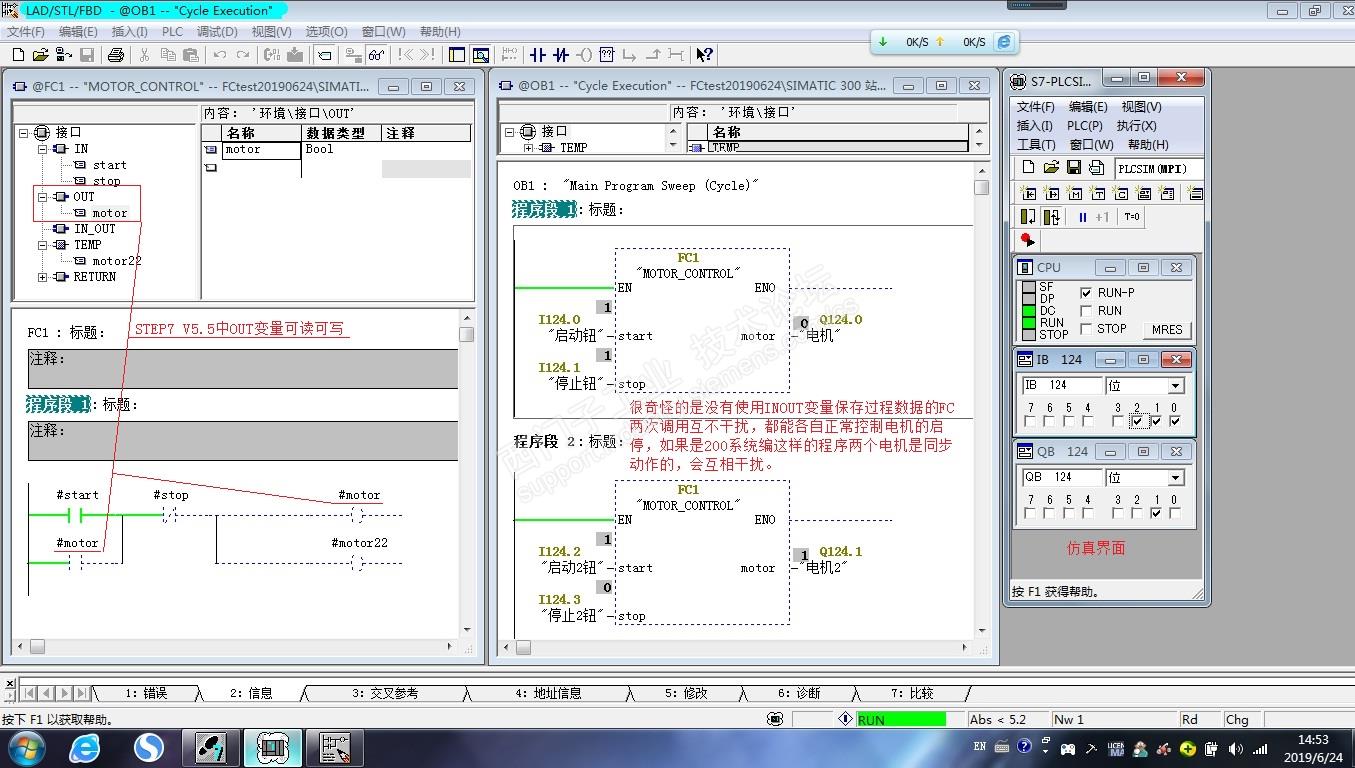Click the Close branch toolbar icon

pos(653,55)
